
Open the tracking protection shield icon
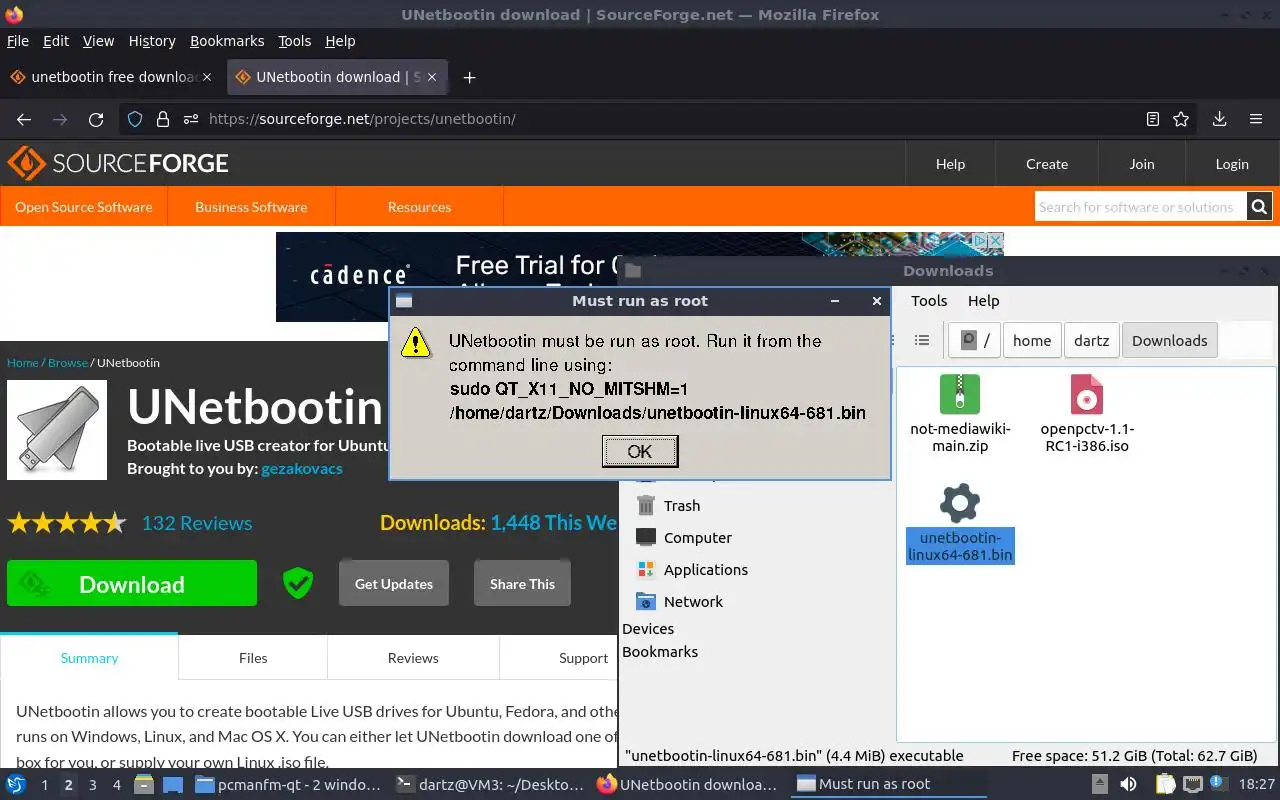pyautogui.click(x=135, y=119)
